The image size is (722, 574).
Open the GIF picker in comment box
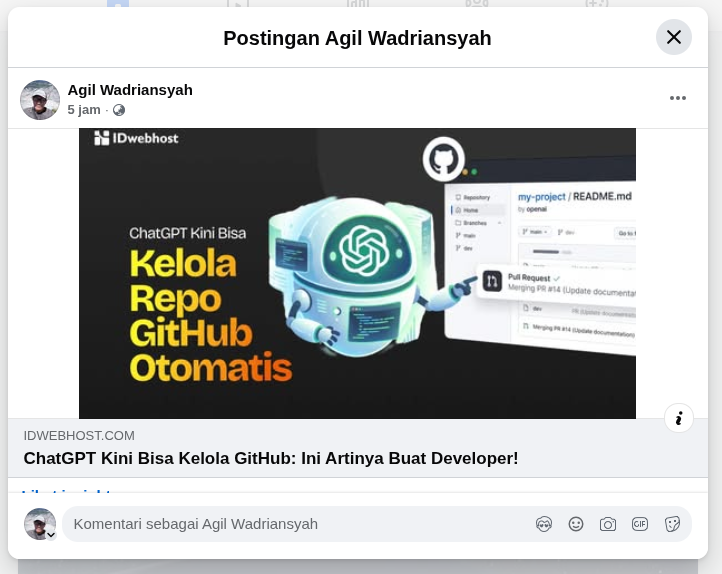pos(640,524)
